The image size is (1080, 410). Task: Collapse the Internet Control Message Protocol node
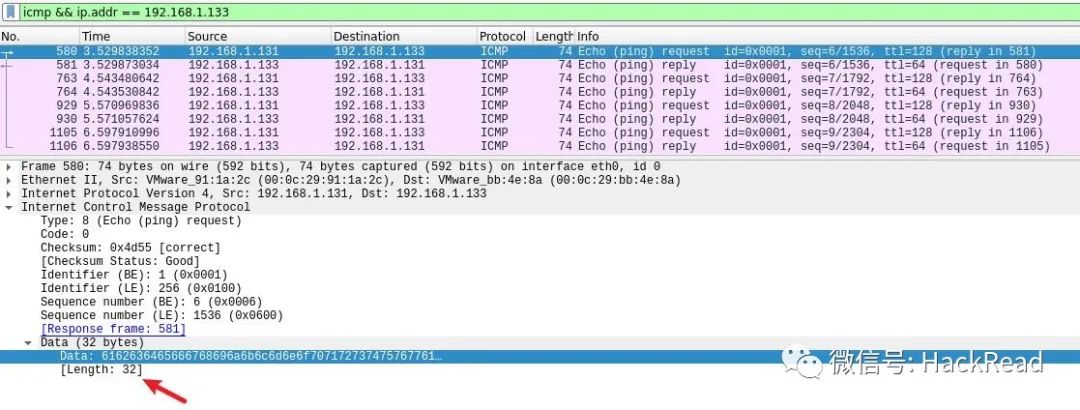point(8,207)
